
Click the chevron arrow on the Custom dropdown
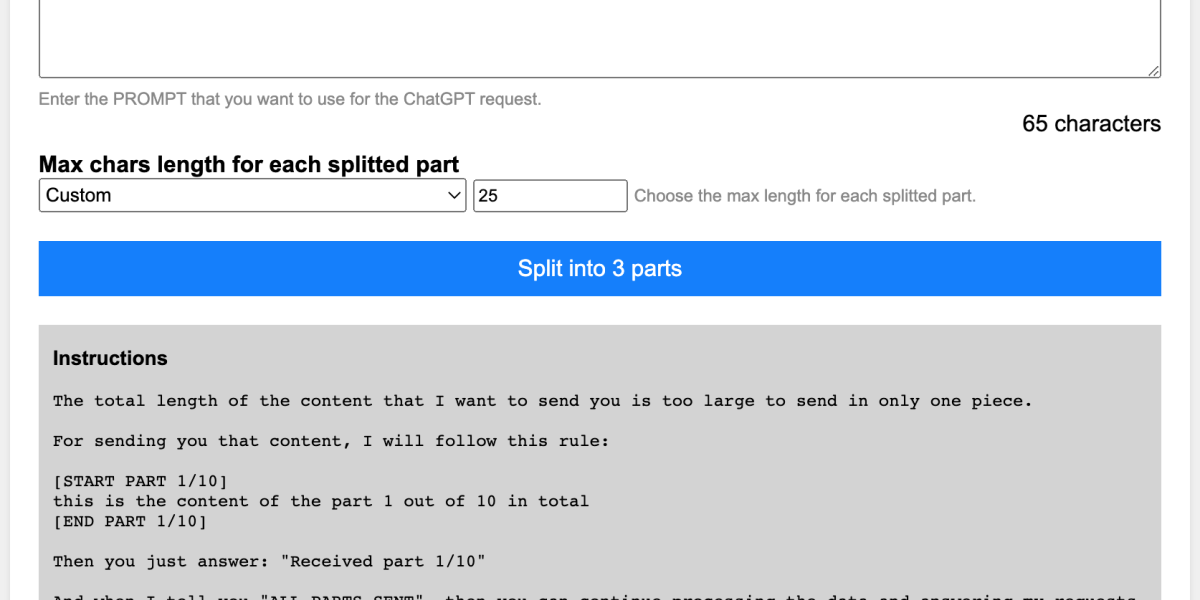[x=453, y=195]
